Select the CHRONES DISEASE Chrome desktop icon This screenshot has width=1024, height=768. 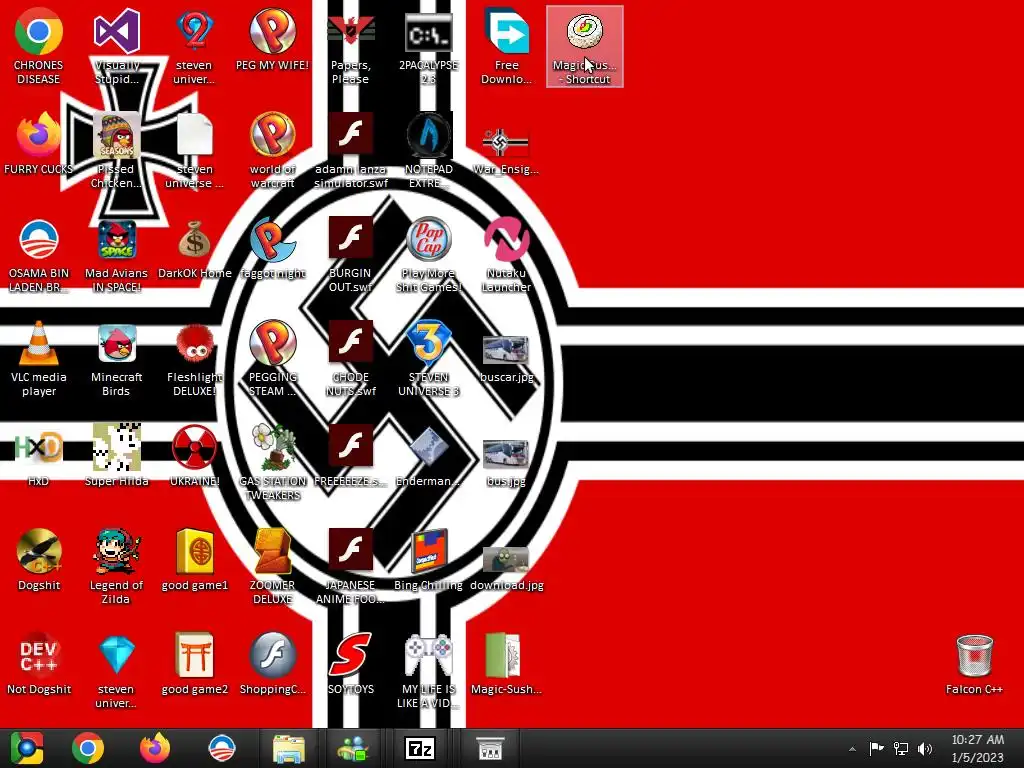point(39,46)
